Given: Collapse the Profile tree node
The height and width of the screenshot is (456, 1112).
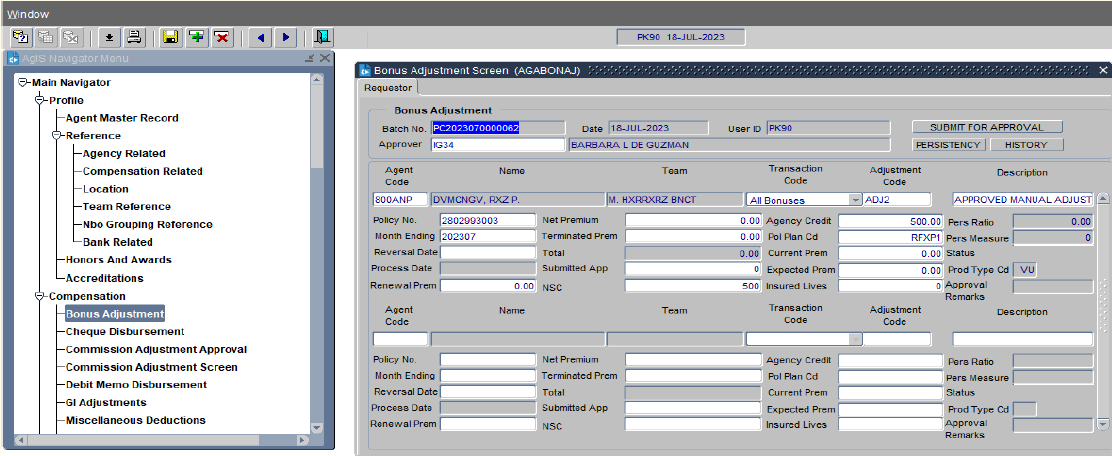Looking at the screenshot, I should coord(40,100).
